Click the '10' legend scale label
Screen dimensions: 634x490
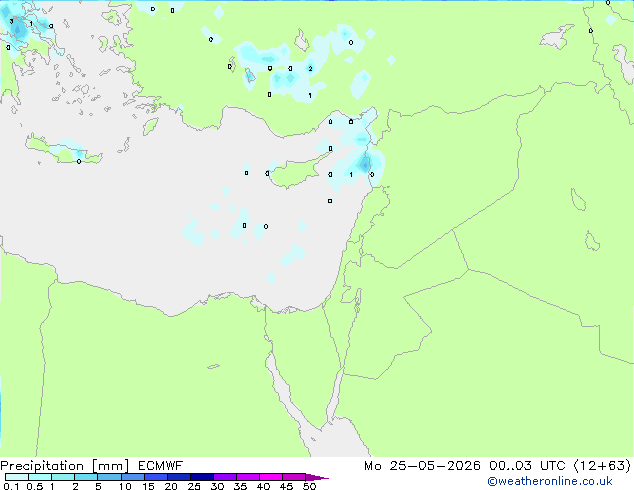(125, 486)
